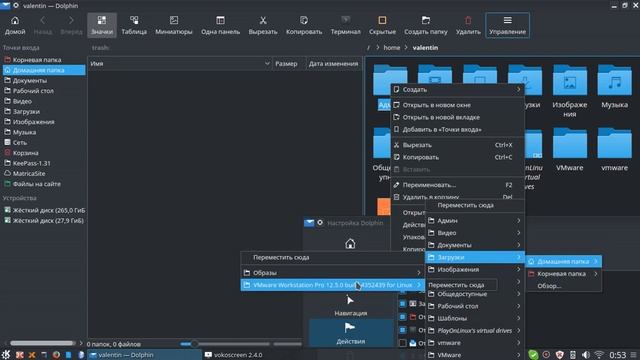Choose Переименовать... in context menu
Image resolution: width=640 pixels, height=360 pixels.
(457, 185)
